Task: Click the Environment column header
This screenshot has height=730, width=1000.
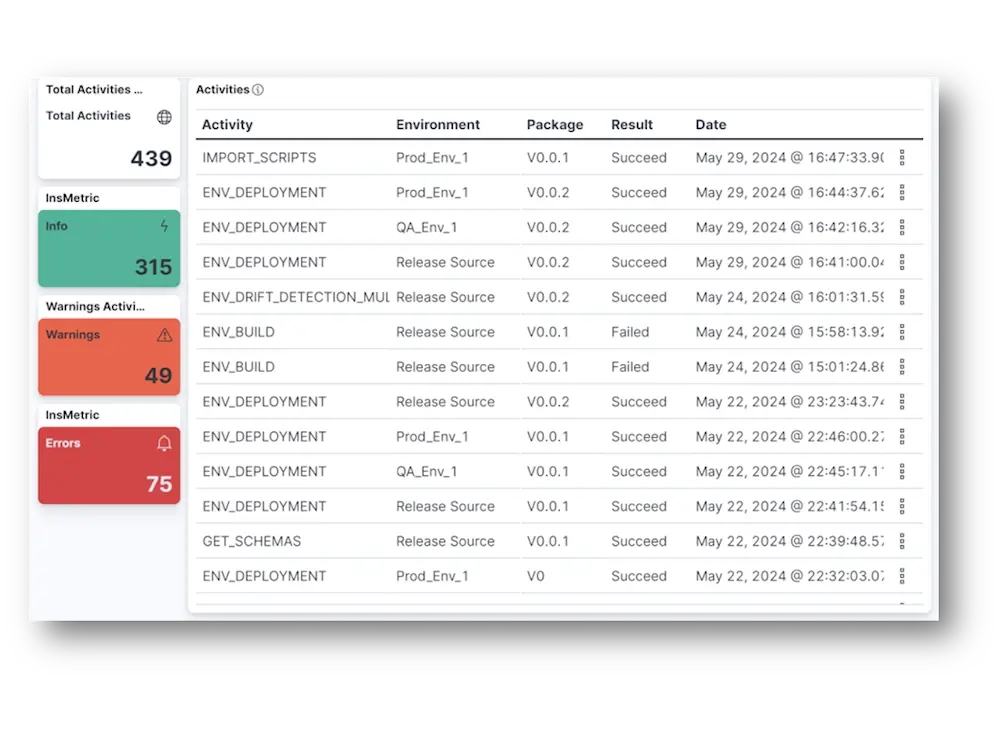Action: tap(438, 125)
